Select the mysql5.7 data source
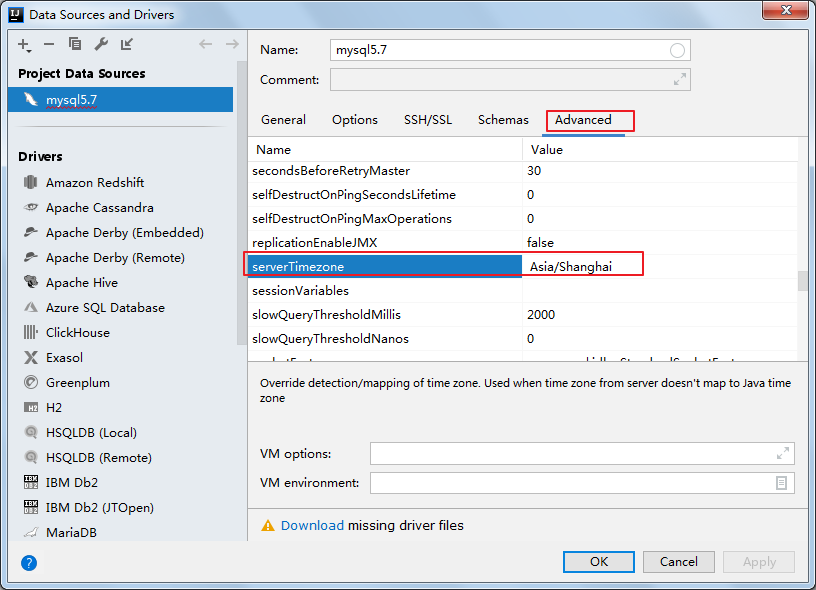 coord(121,99)
